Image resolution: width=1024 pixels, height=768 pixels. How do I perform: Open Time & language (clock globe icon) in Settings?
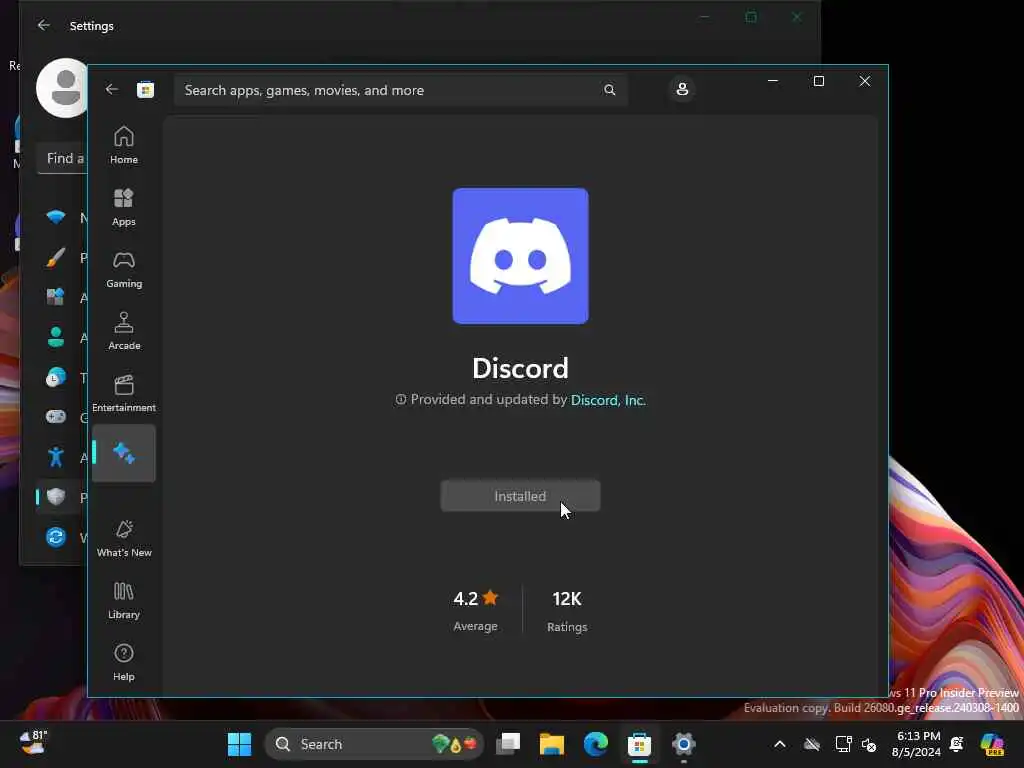(x=56, y=377)
